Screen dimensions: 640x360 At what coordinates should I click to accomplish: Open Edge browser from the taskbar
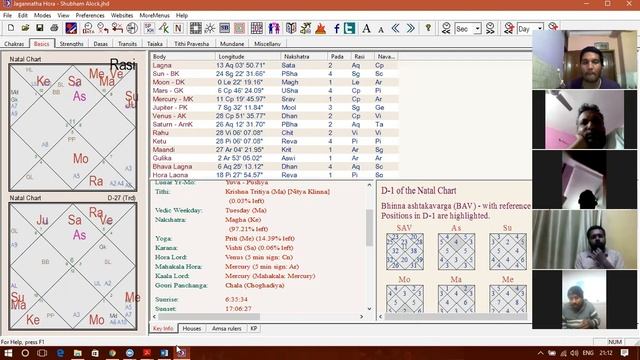point(60,353)
